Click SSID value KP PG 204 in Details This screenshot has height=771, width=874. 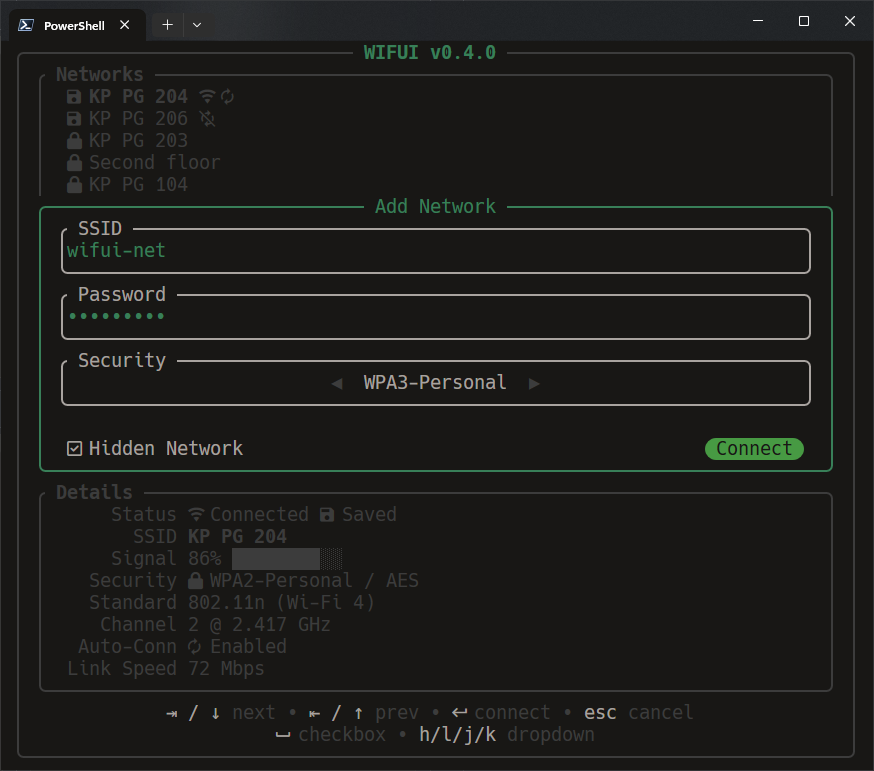pyautogui.click(x=237, y=536)
